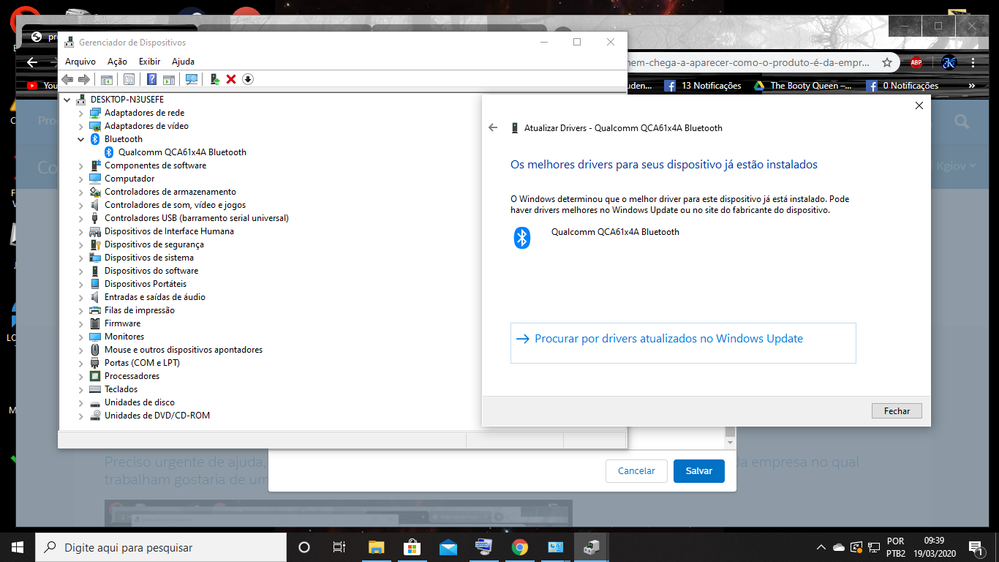Select Controladores de som, vídeo e jogos
The image size is (999, 562).
coord(175,205)
